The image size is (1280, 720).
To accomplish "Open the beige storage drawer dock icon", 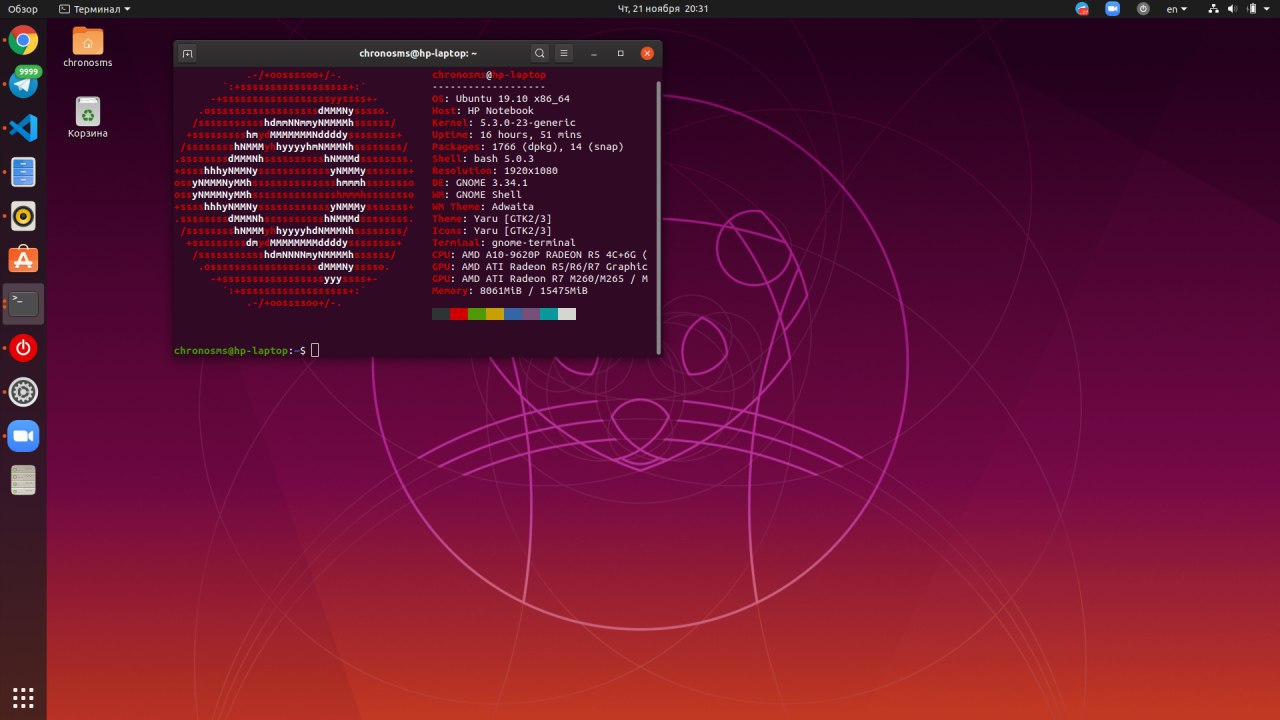I will tap(24, 480).
